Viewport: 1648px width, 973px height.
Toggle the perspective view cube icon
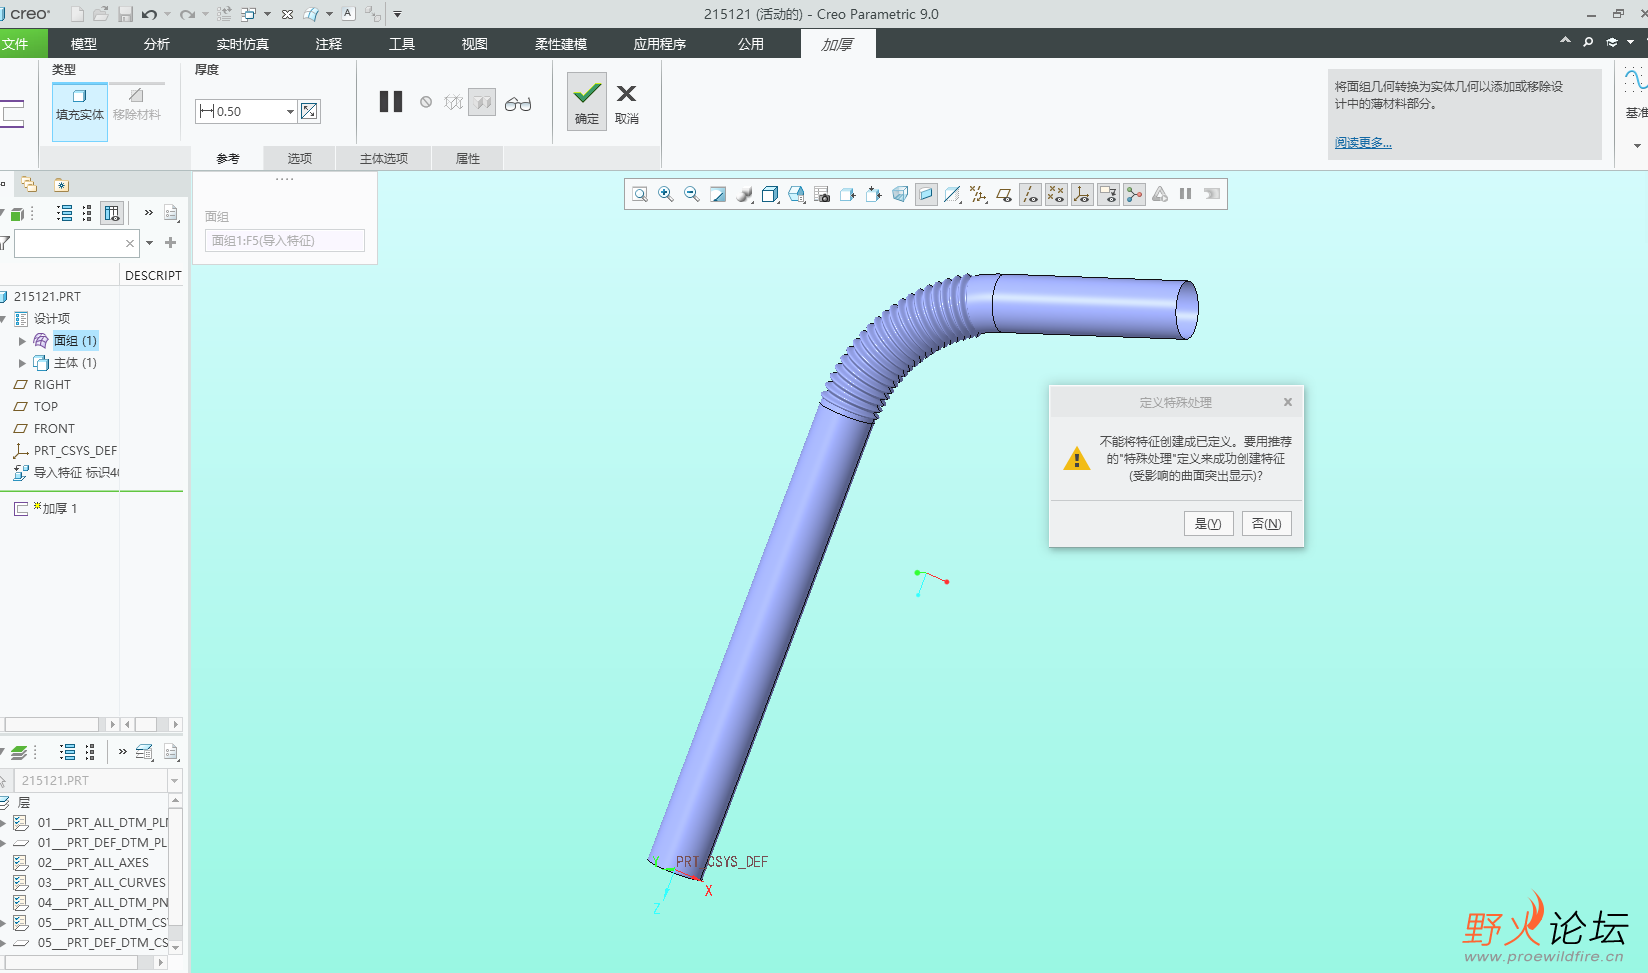coord(900,194)
